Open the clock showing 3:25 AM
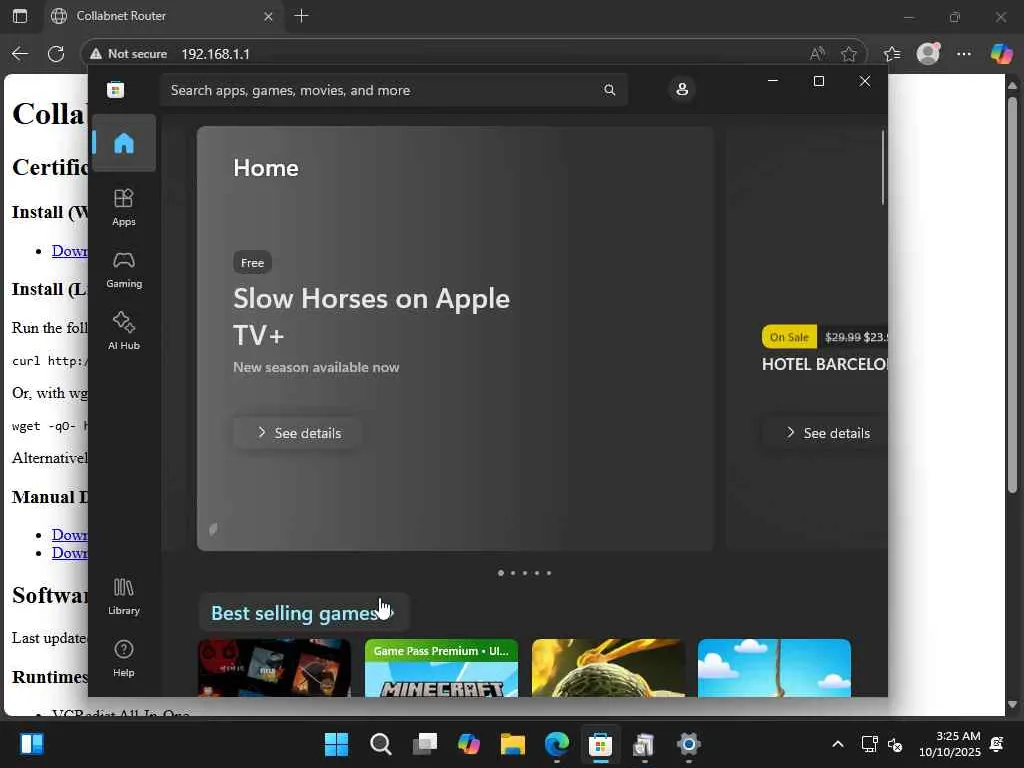The height and width of the screenshot is (768, 1024). click(x=950, y=744)
